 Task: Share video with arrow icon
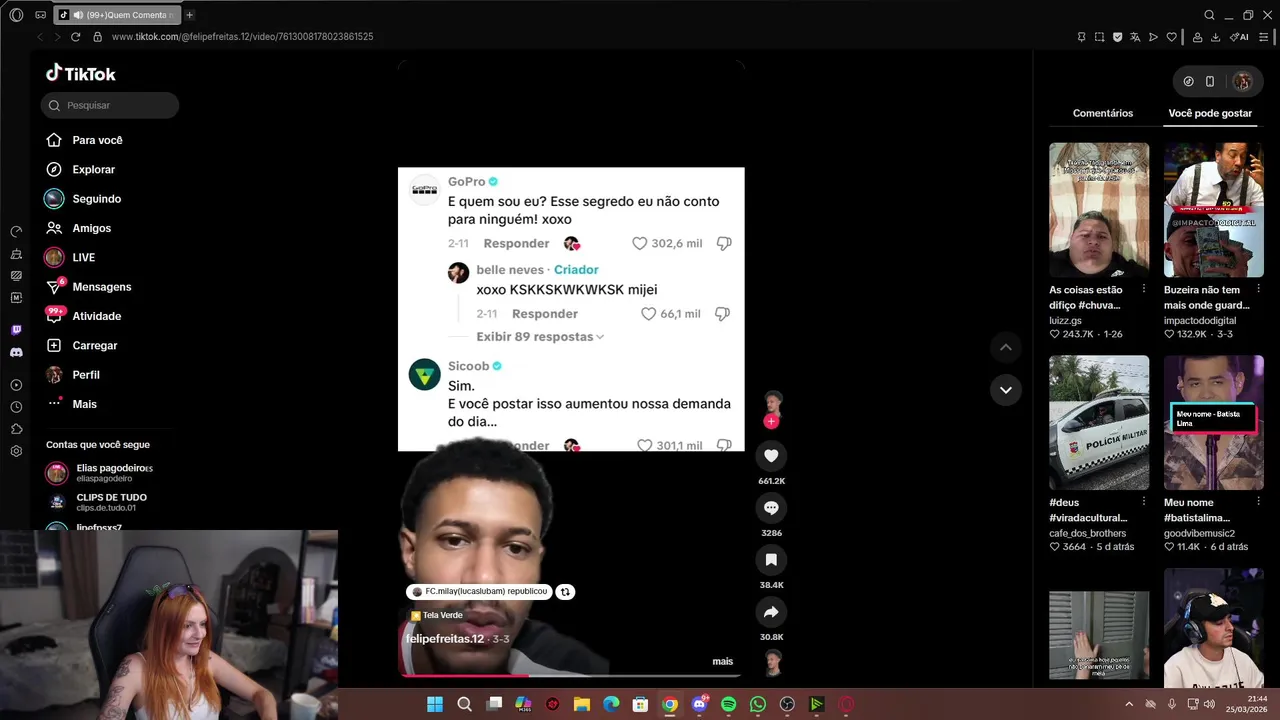point(771,612)
